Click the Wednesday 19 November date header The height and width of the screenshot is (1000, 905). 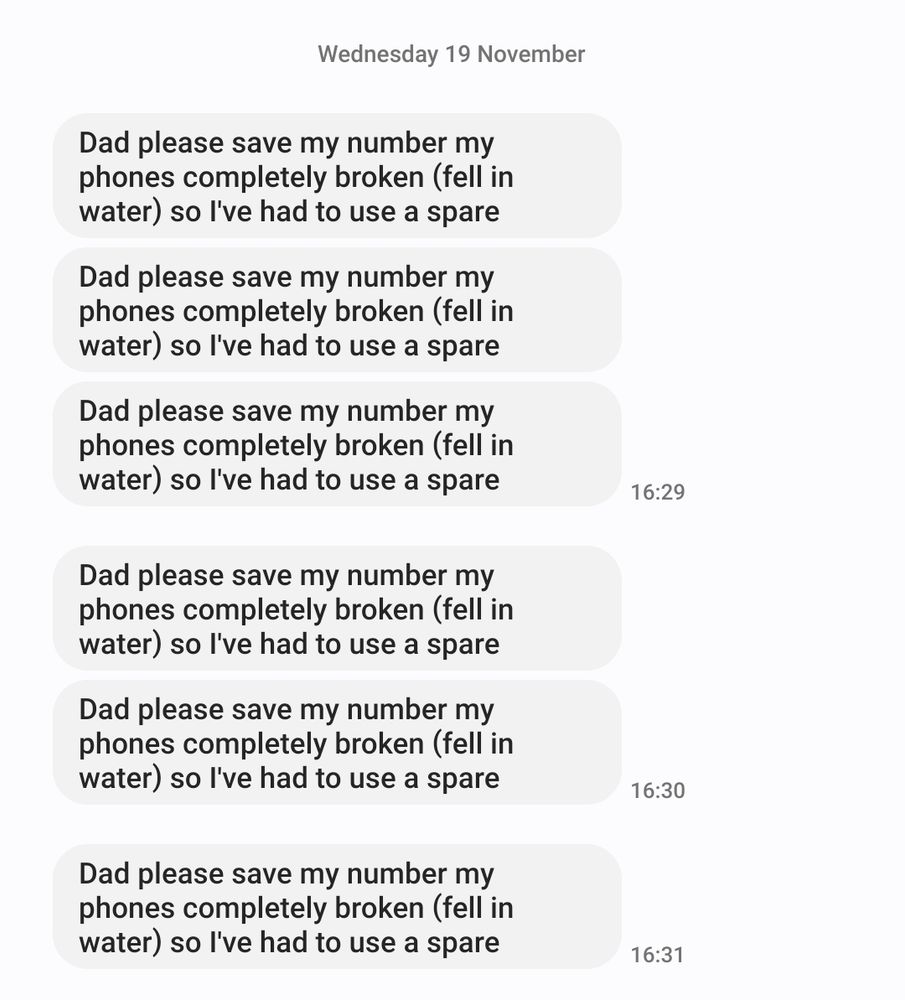451,54
